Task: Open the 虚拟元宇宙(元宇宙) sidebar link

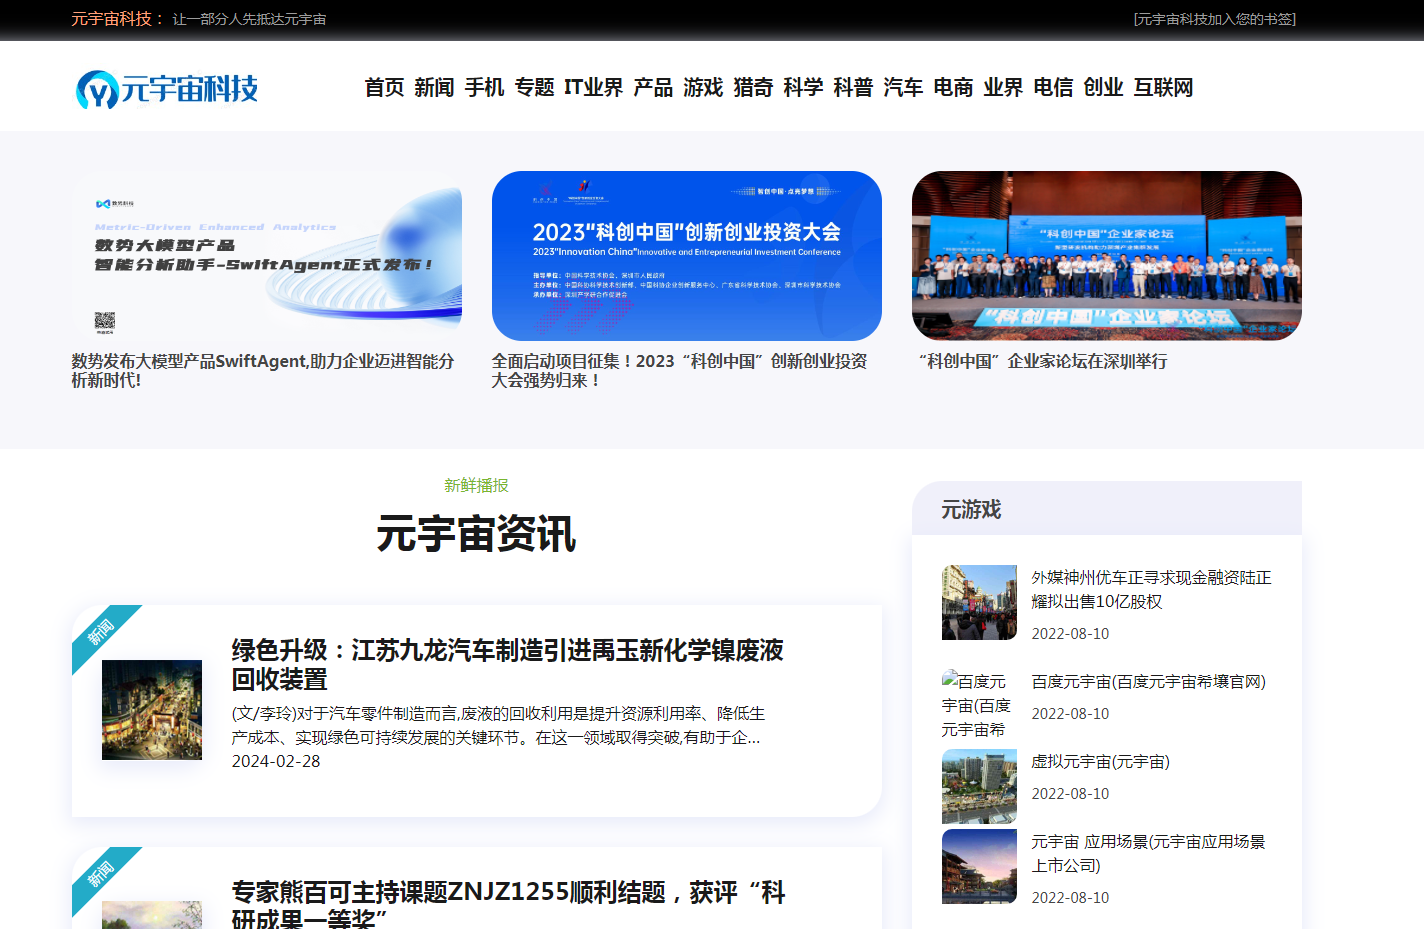Action: 1101,762
